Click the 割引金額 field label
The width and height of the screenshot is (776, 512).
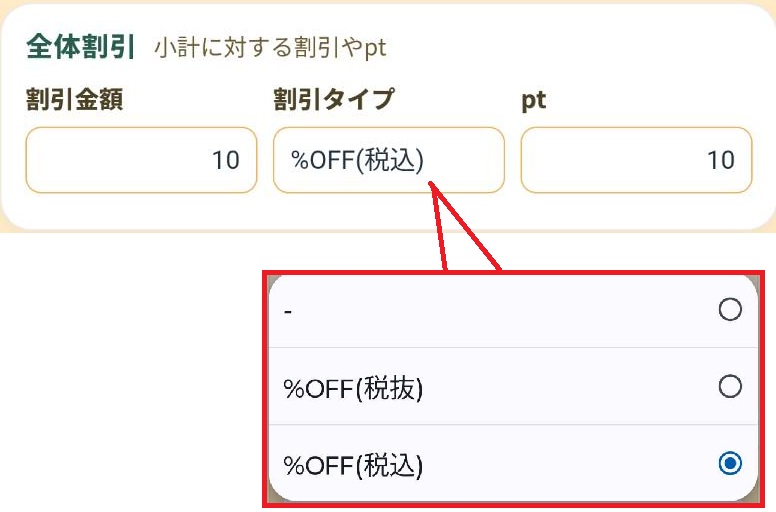click(74, 99)
